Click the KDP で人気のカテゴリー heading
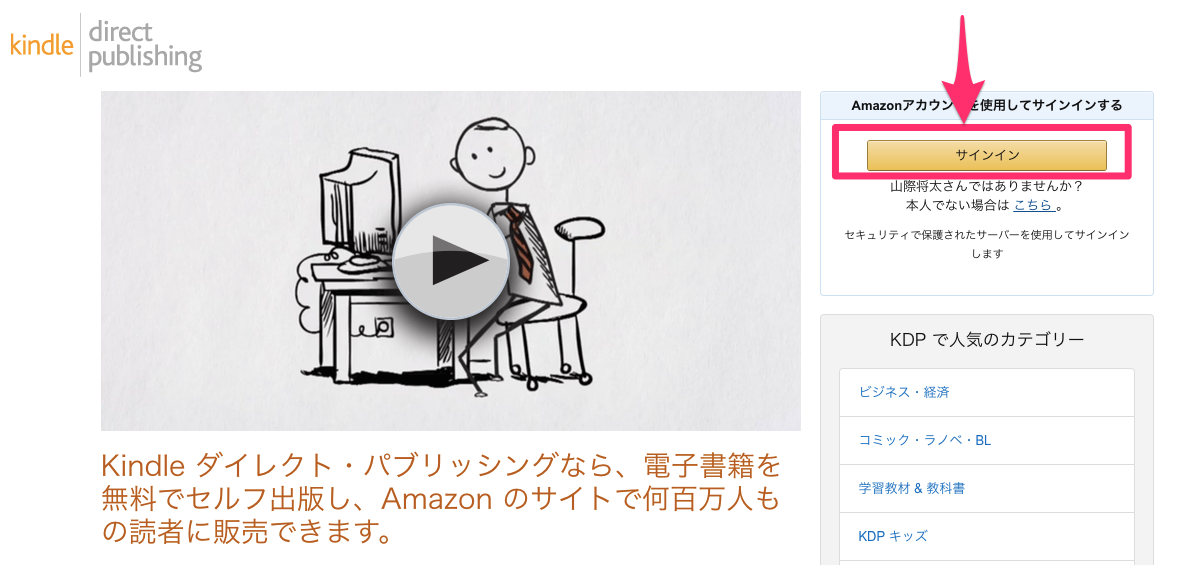This screenshot has width=1184, height=565. click(x=987, y=340)
